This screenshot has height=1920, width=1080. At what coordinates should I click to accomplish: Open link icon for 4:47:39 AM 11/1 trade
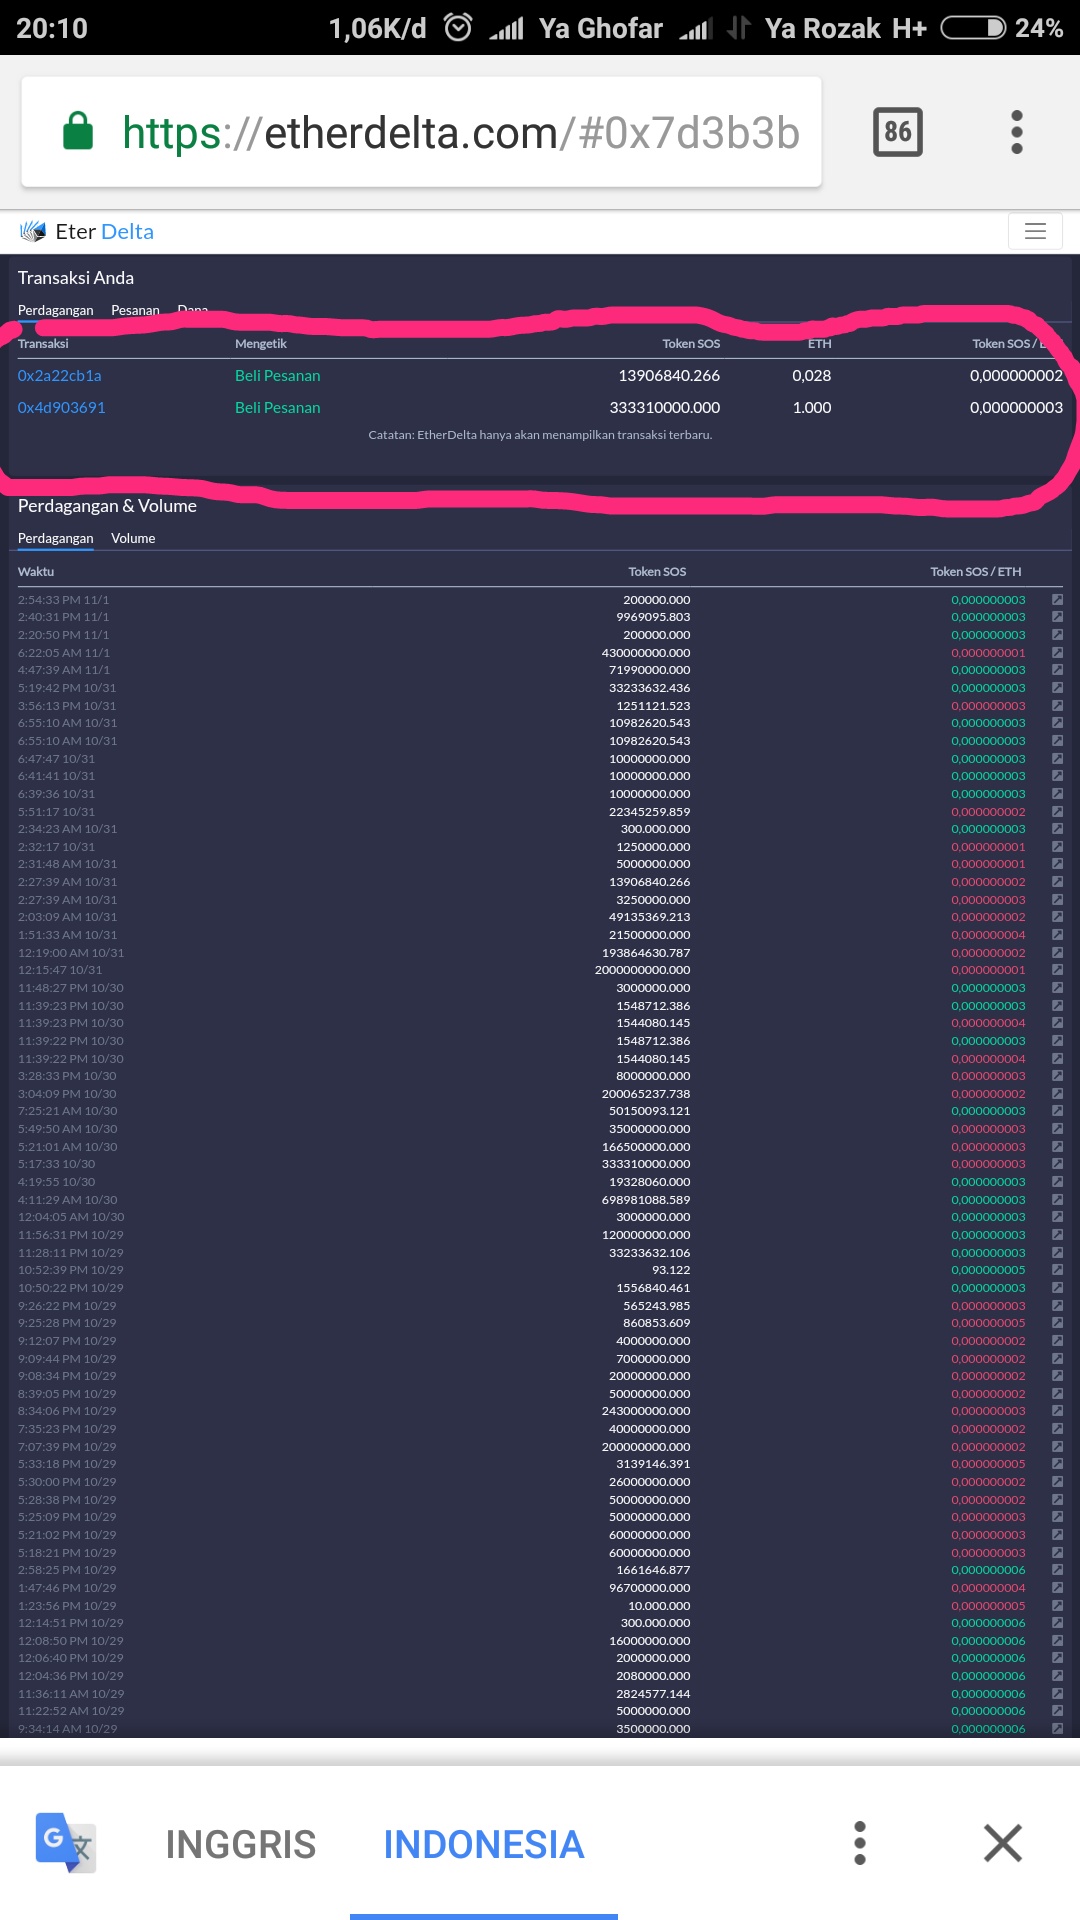click(1057, 670)
